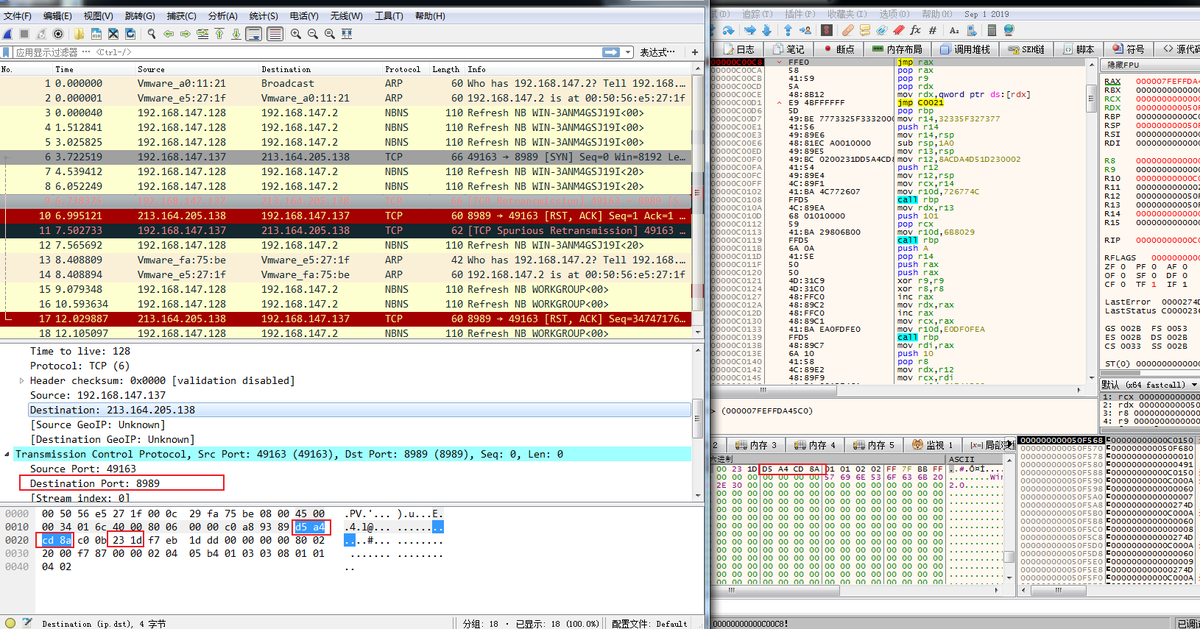1200x629 pixels.
Task: Open the 编辑(E) menu in Wireshark
Action: [58, 16]
